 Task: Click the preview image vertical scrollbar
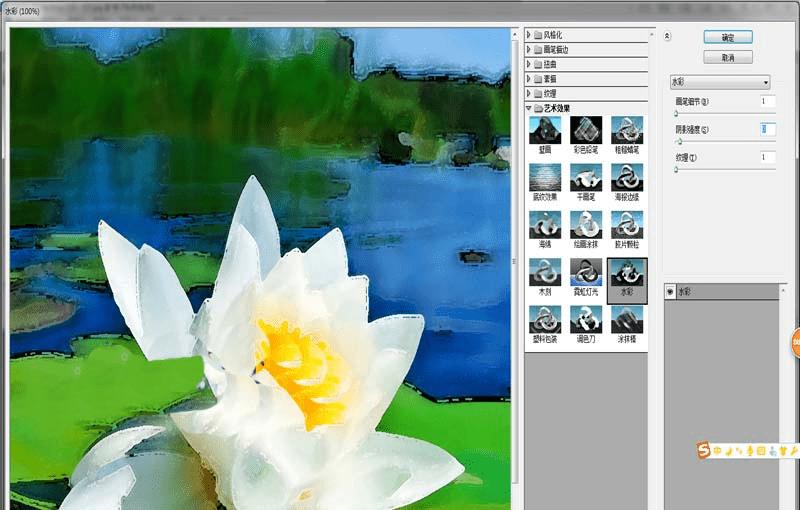514,260
